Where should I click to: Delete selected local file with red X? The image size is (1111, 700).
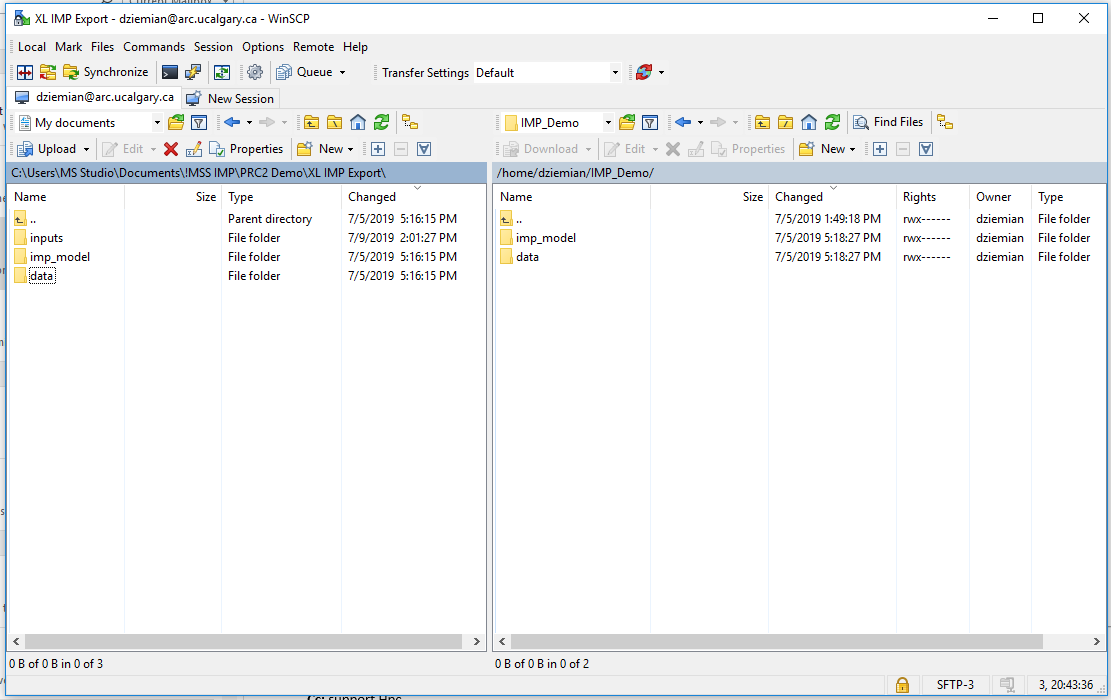pos(171,149)
